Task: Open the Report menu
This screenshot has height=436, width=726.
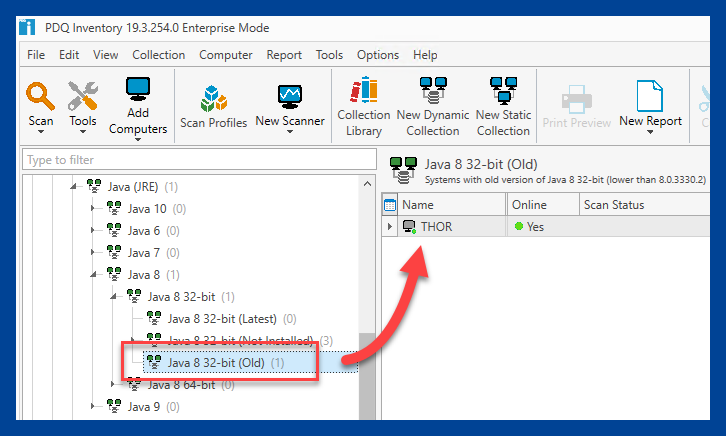Action: pyautogui.click(x=284, y=55)
